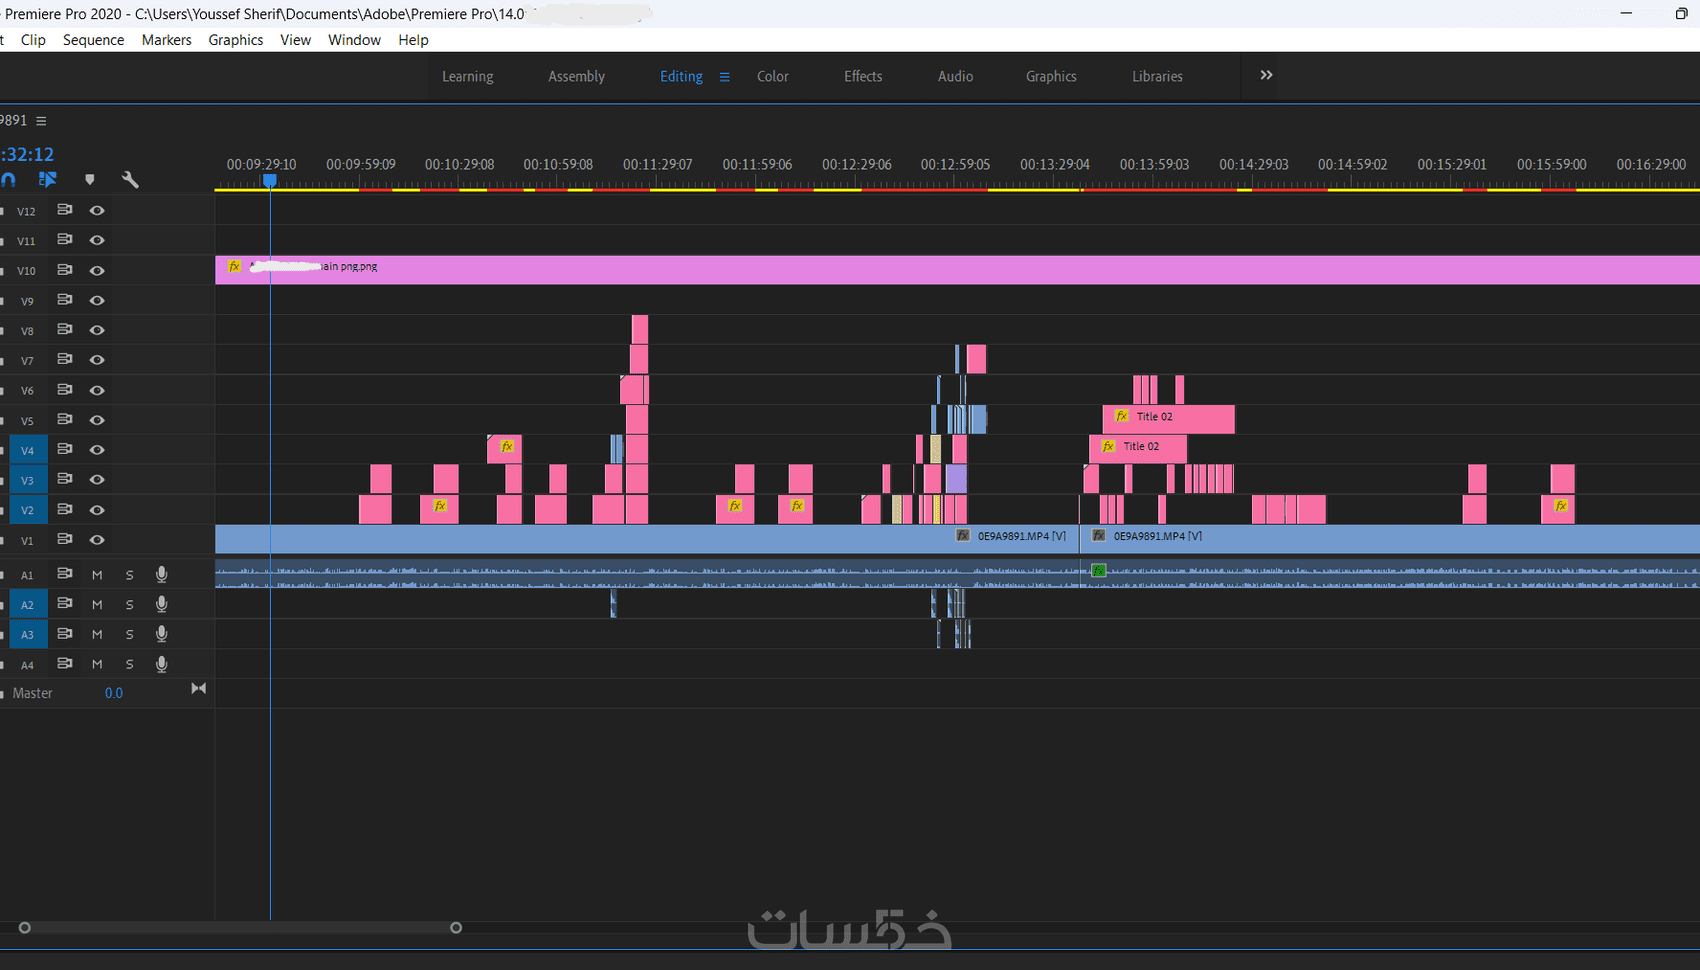The width and height of the screenshot is (1700, 970).
Task: Toggle sync lock for track A3
Action: (x=65, y=634)
